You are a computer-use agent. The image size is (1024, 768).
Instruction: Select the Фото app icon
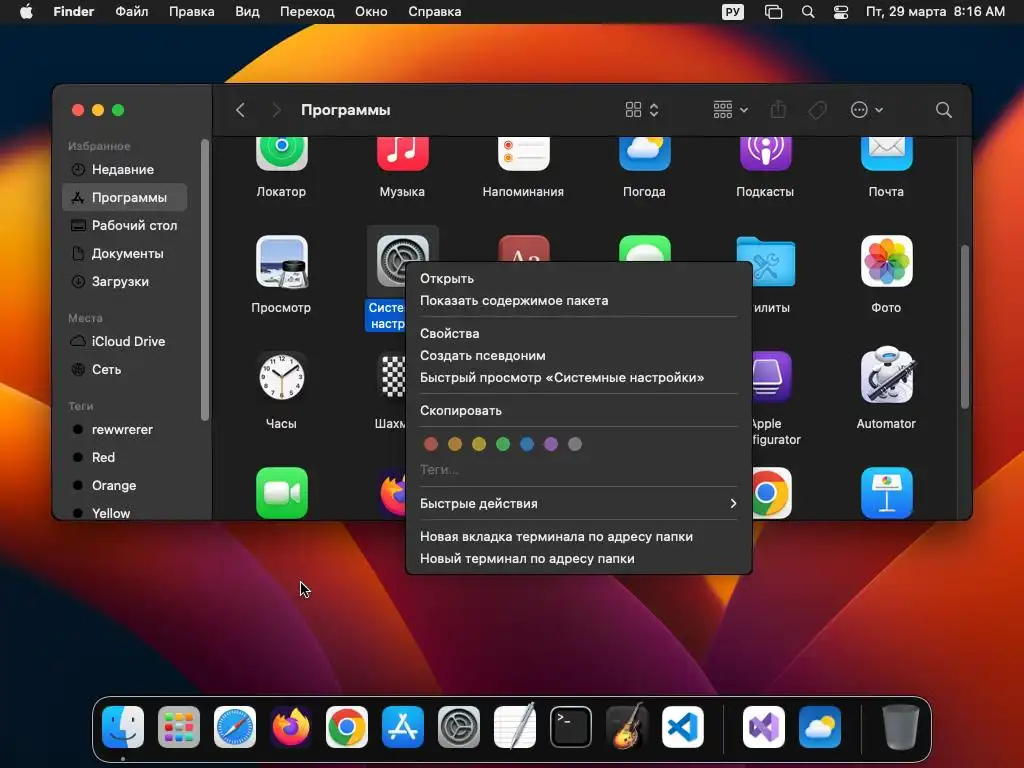886,261
